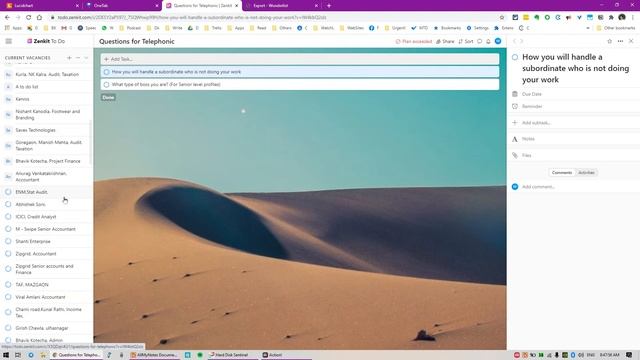Open Kurla, NK Kalra, Audit, Taxation list
The image size is (640, 360).
coord(46,74)
